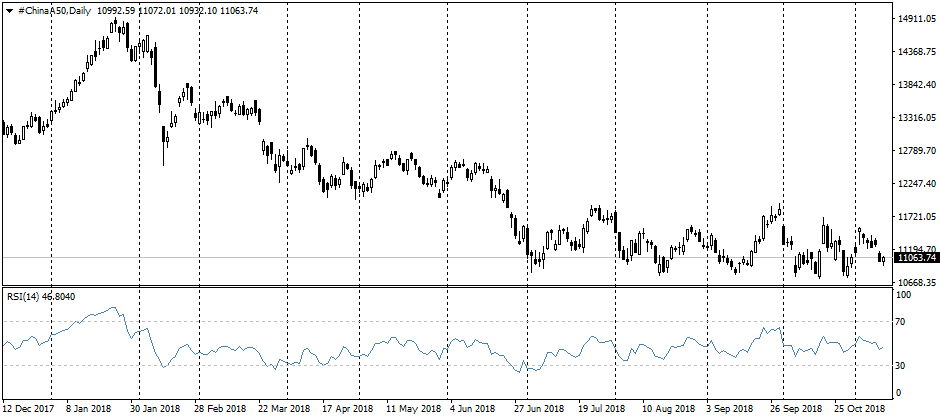Click the current price tag 11063.74

(912, 258)
